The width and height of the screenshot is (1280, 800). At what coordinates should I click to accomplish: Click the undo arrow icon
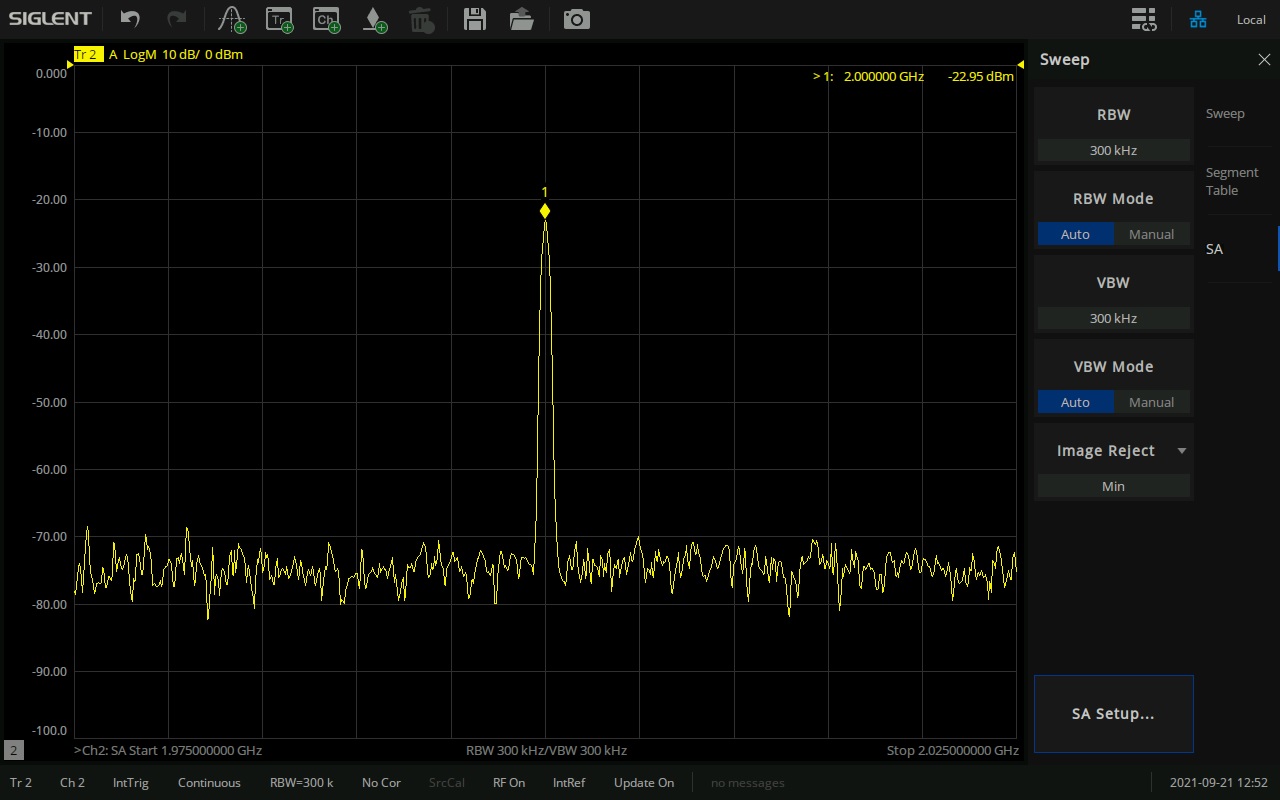coord(130,19)
